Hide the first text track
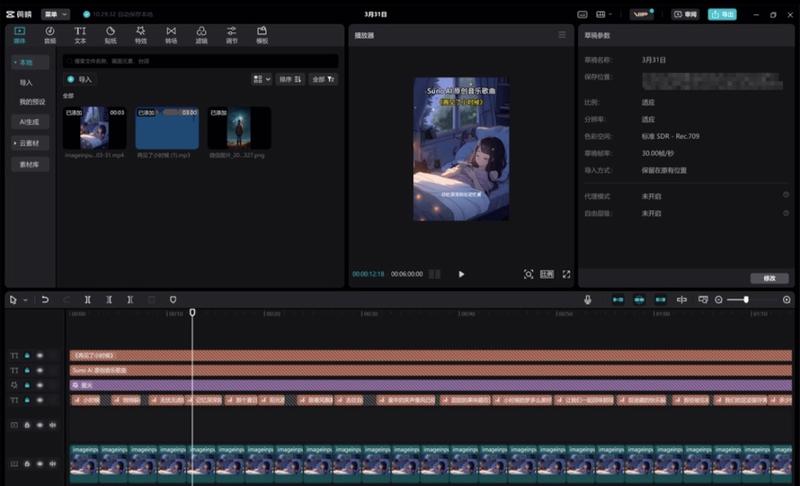 pos(40,355)
